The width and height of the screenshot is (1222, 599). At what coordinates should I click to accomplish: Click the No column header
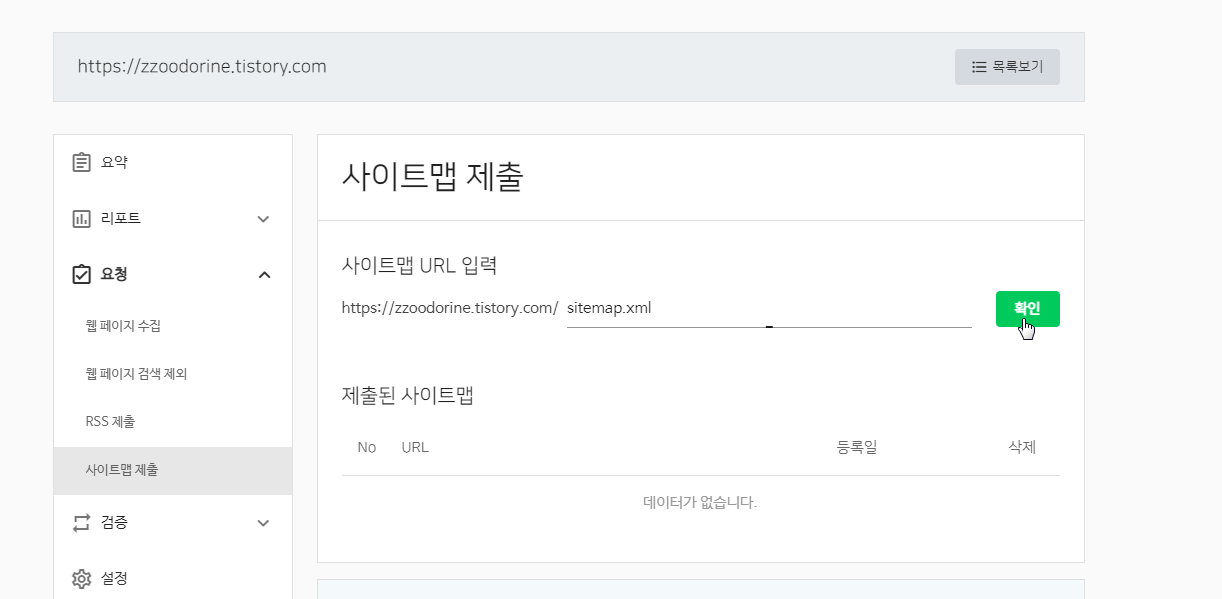tap(367, 447)
